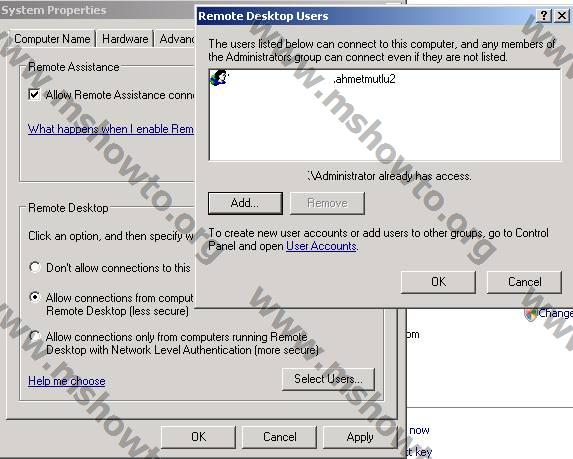Open What happens when I enable Remote link
This screenshot has width=573, height=459.
tap(111, 129)
